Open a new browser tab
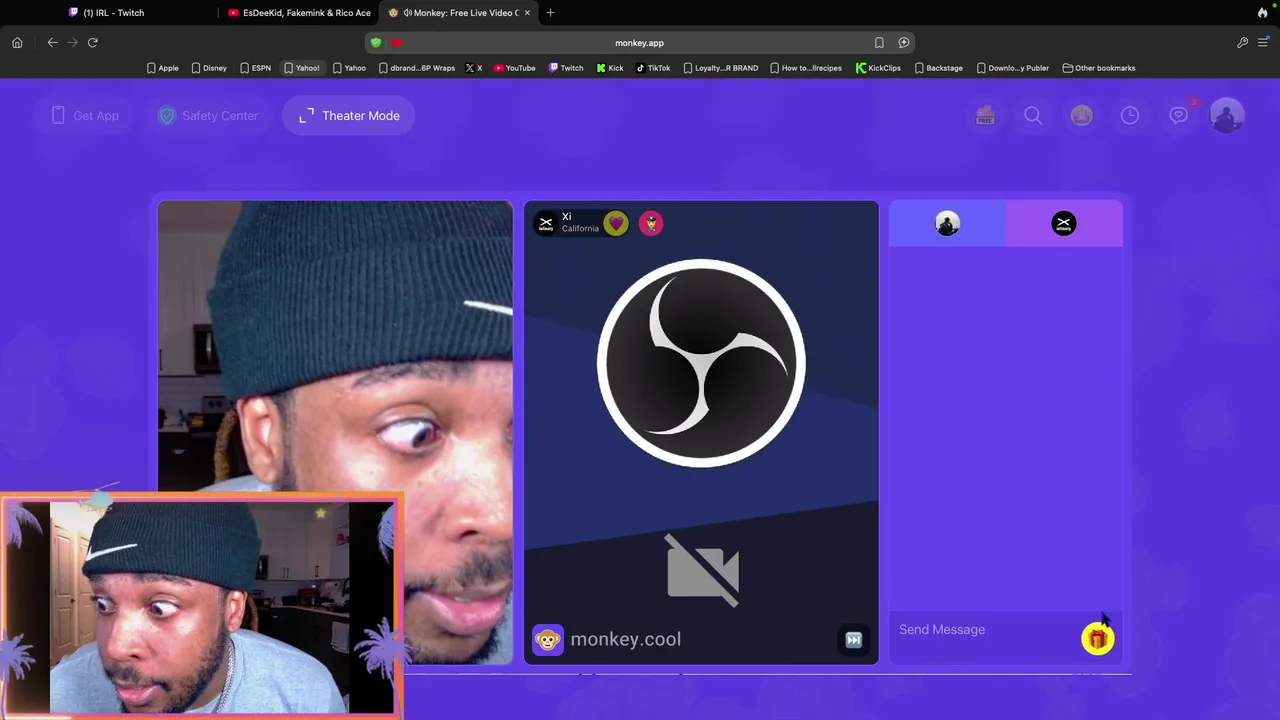 pos(550,13)
